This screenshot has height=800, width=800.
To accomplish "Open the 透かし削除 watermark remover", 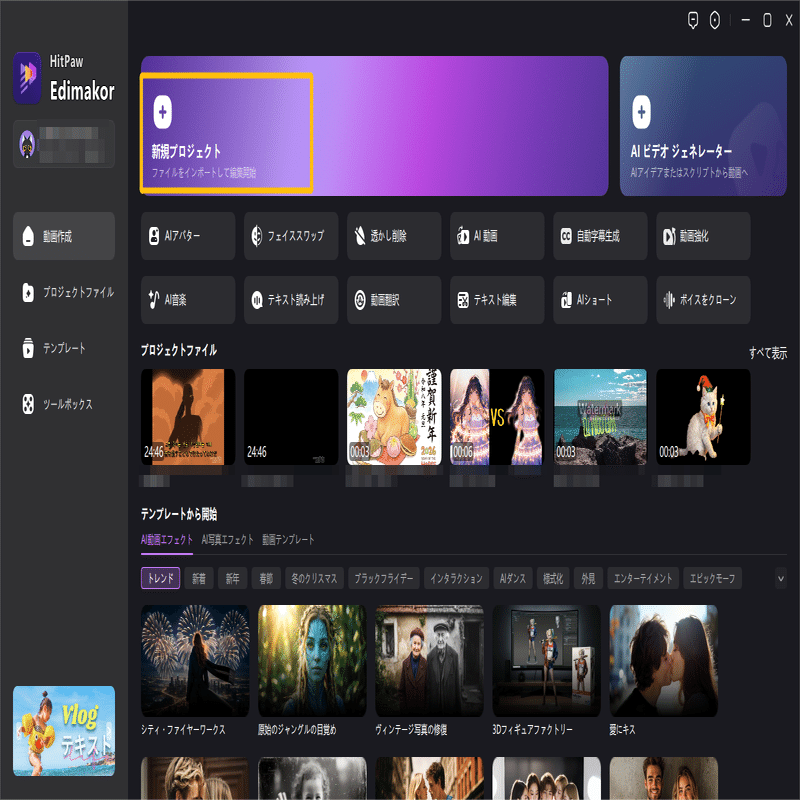I will click(x=394, y=236).
